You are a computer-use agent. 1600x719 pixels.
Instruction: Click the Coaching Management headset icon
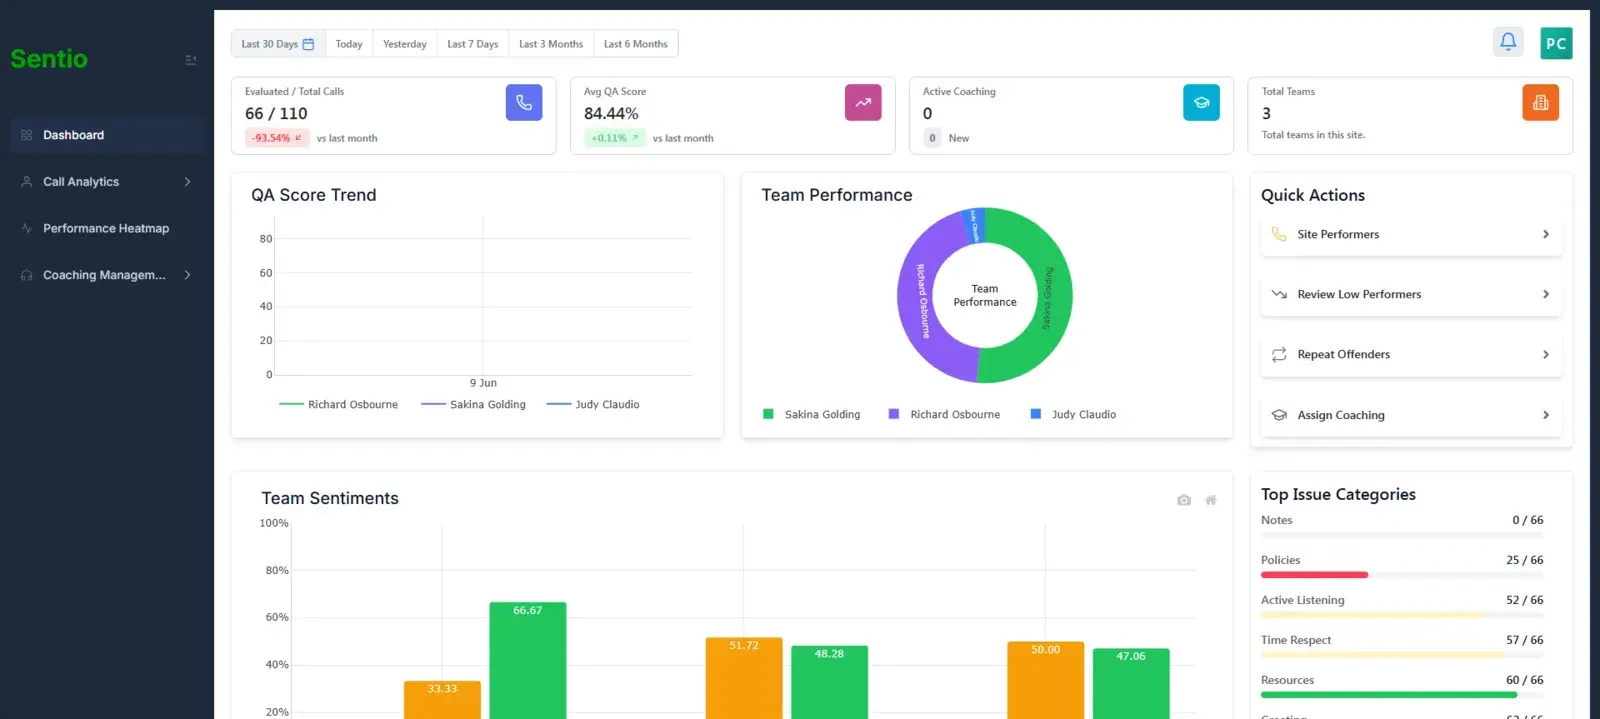tap(27, 275)
